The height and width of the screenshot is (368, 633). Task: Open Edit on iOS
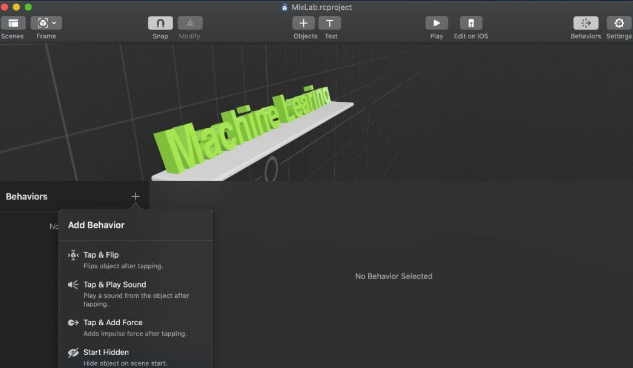[471, 23]
